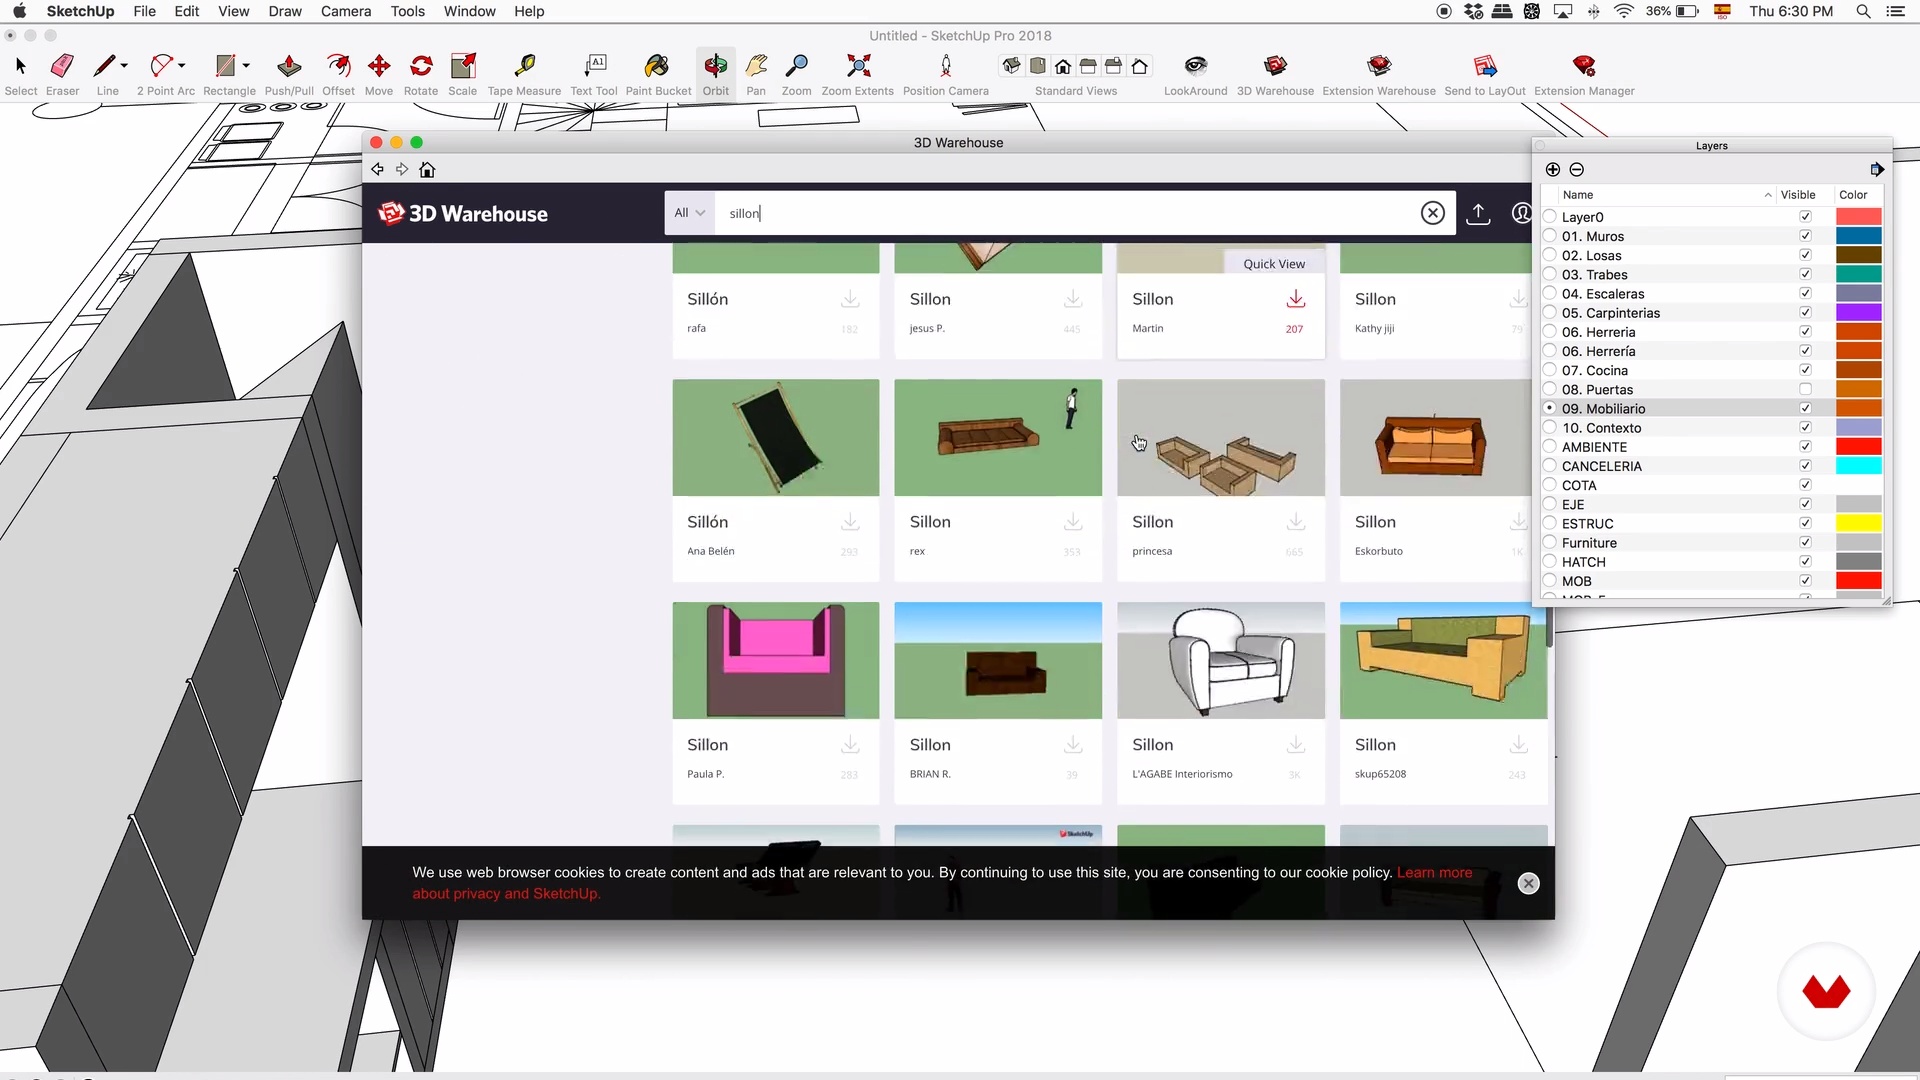The height and width of the screenshot is (1080, 1920).
Task: Go back in 3D Warehouse browser
Action: point(377,170)
